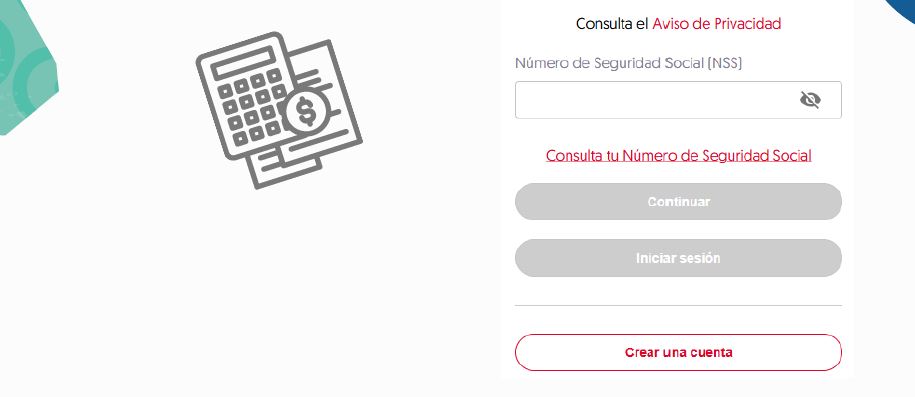
Task: Click the green decorative shape at left edge
Action: coord(26,64)
